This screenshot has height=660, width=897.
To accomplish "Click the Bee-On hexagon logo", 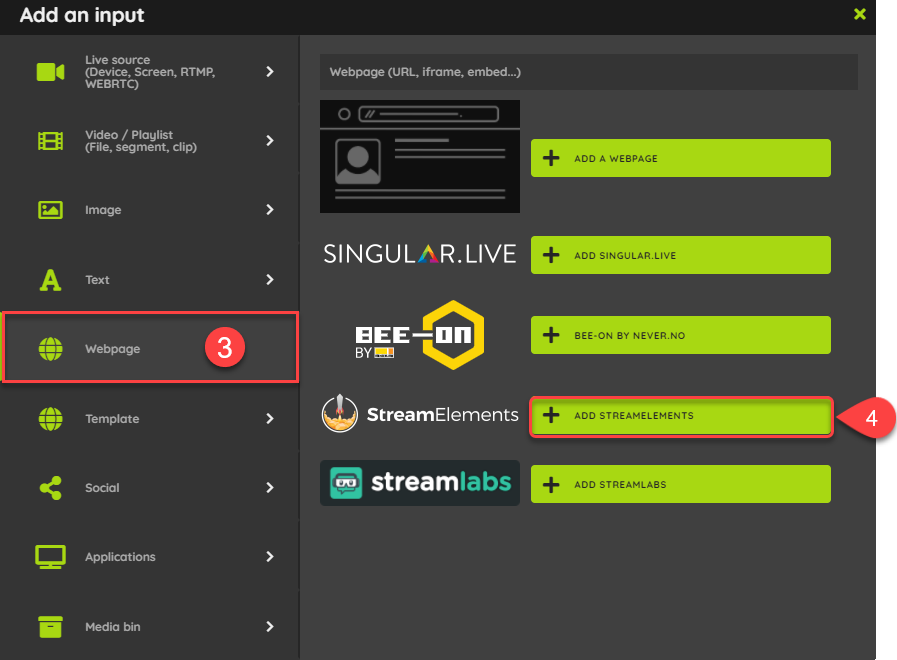I will click(453, 335).
